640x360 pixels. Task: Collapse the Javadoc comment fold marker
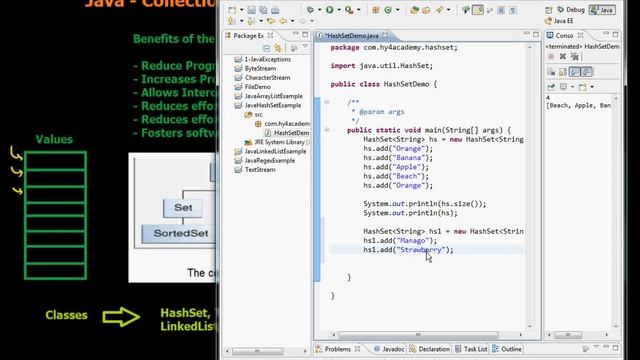(327, 102)
